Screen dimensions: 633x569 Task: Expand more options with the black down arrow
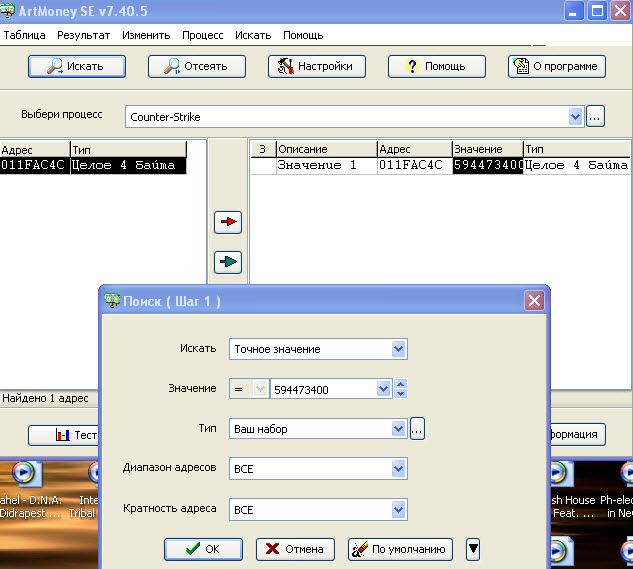pyautogui.click(x=473, y=549)
